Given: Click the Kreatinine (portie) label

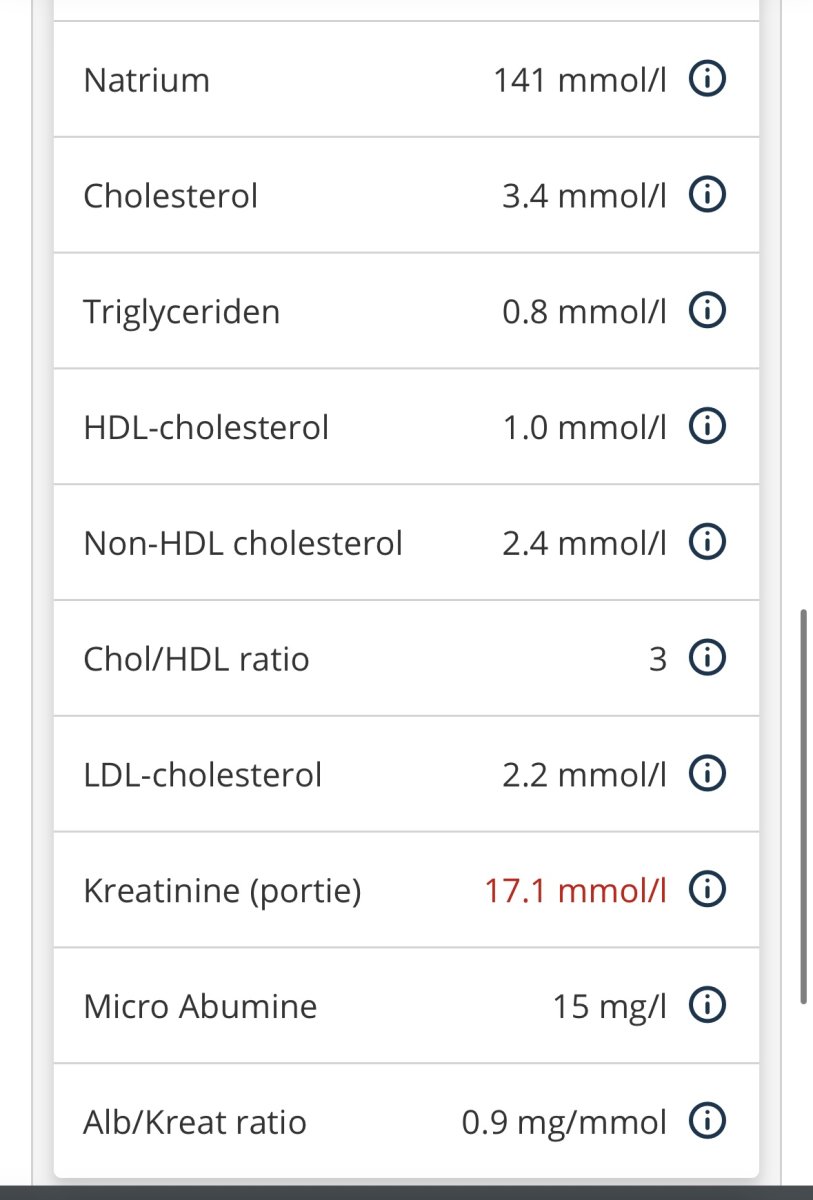Looking at the screenshot, I should 222,890.
